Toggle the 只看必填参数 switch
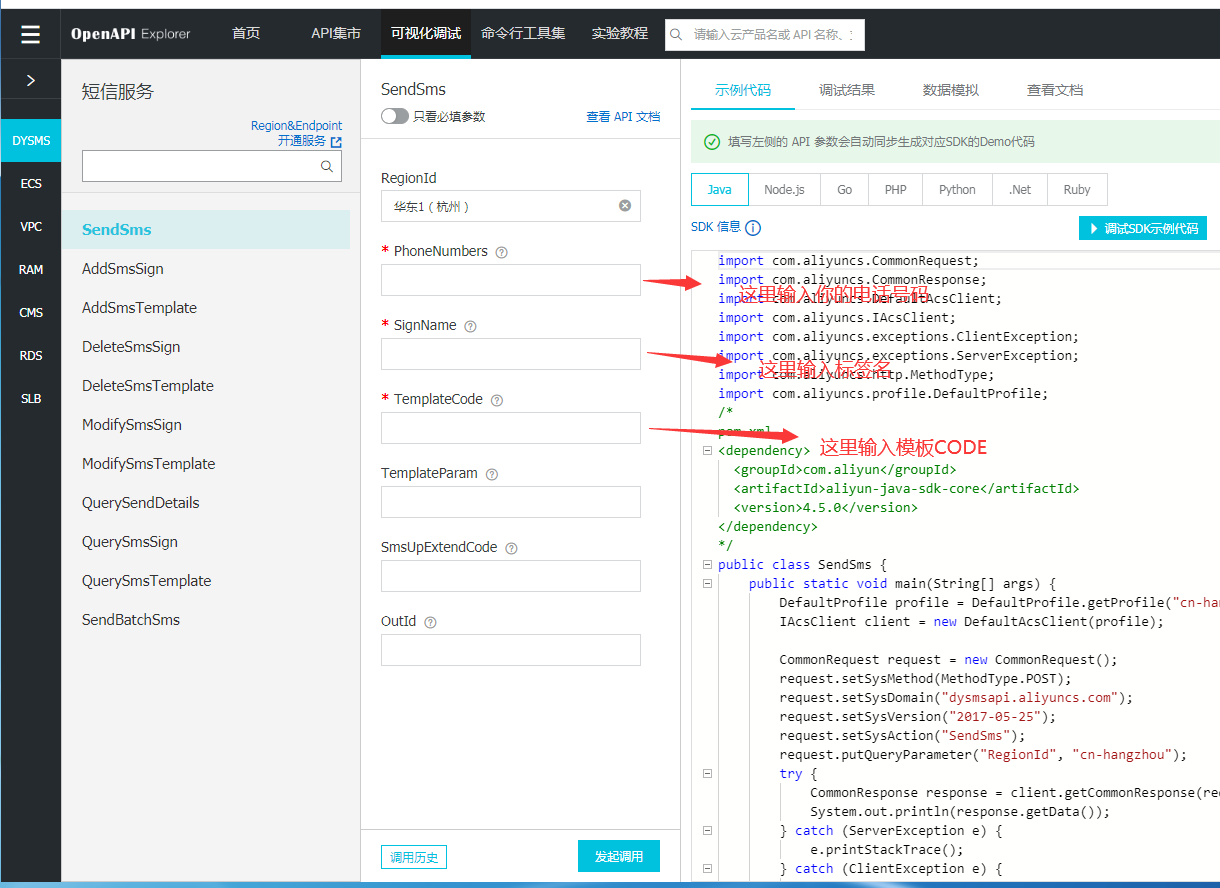1220x888 pixels. click(x=395, y=116)
